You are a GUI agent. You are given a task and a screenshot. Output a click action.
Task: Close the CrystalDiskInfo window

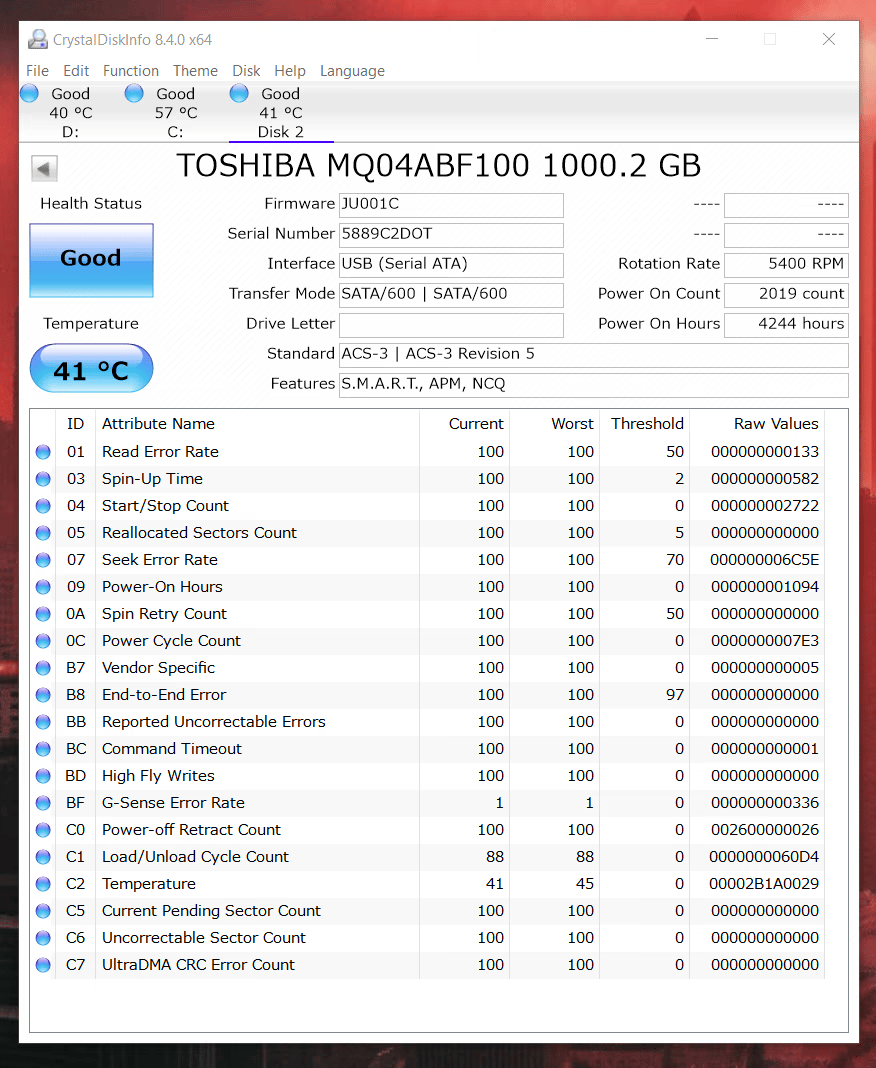[828, 39]
